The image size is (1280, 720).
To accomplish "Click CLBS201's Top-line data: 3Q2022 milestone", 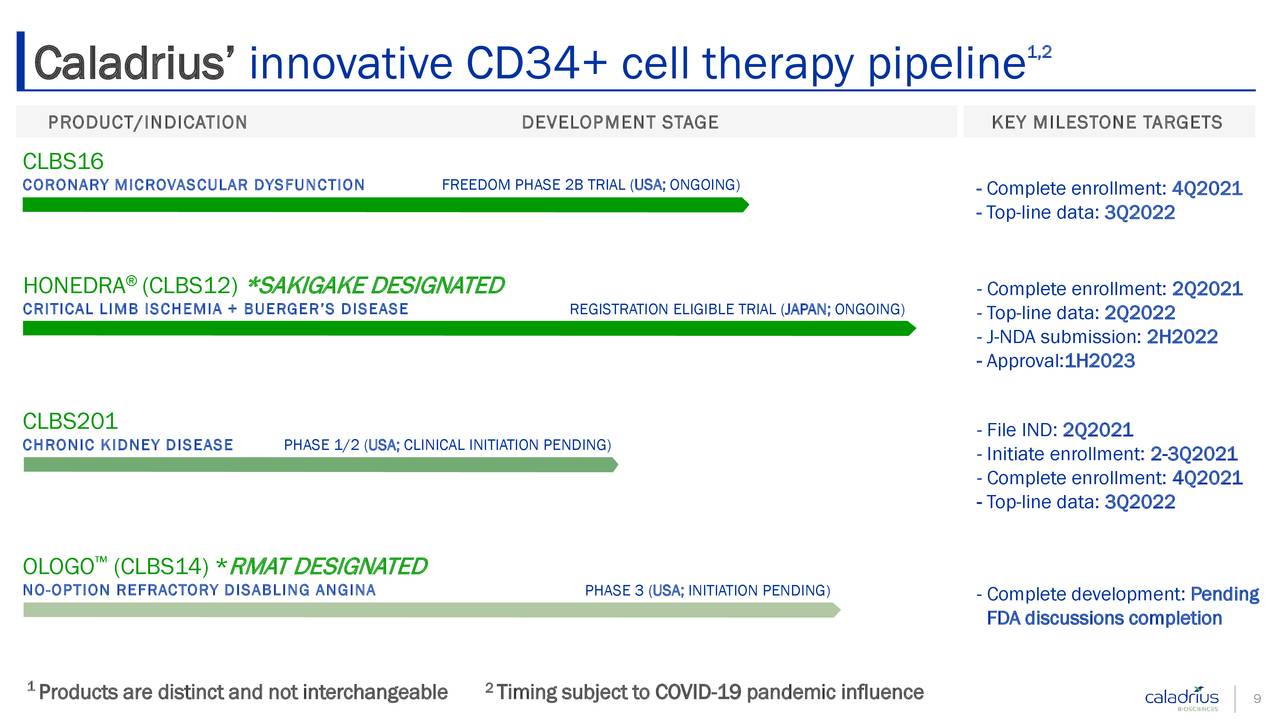I will click(x=1074, y=502).
